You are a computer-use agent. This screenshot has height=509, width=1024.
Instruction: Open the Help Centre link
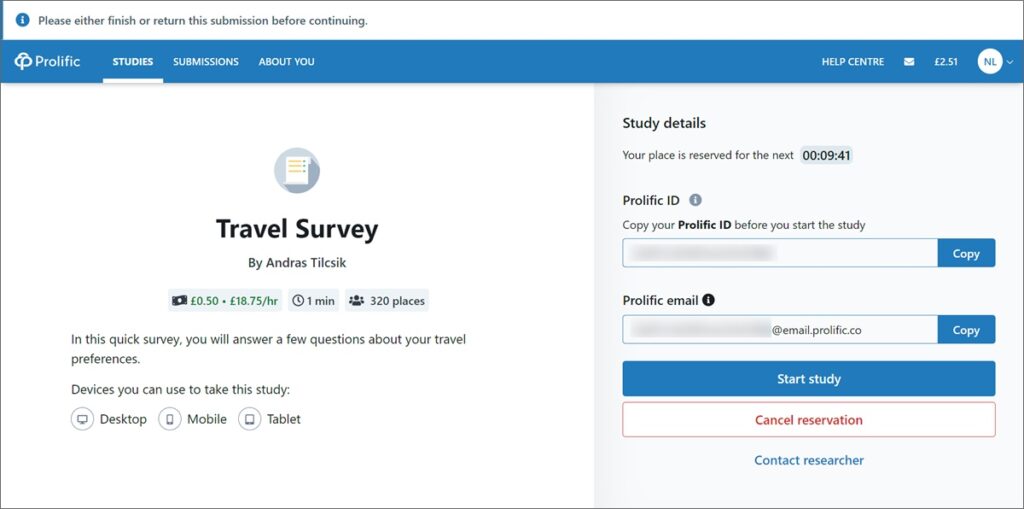pos(853,62)
